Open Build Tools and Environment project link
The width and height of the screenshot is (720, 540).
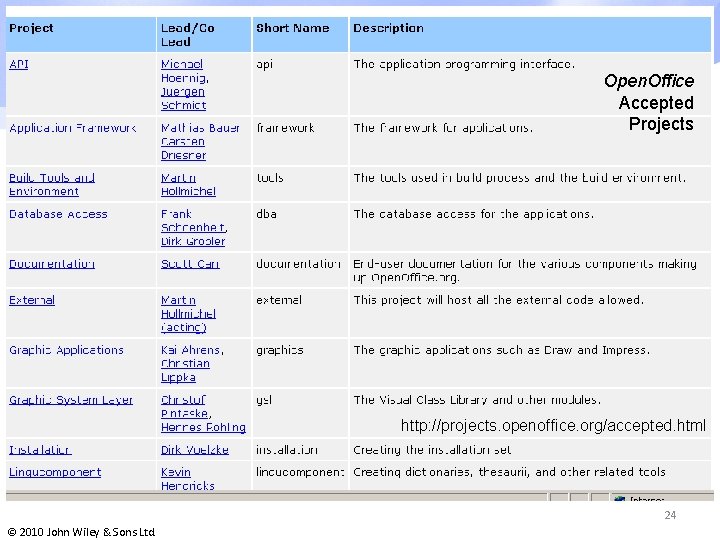[x=52, y=185]
